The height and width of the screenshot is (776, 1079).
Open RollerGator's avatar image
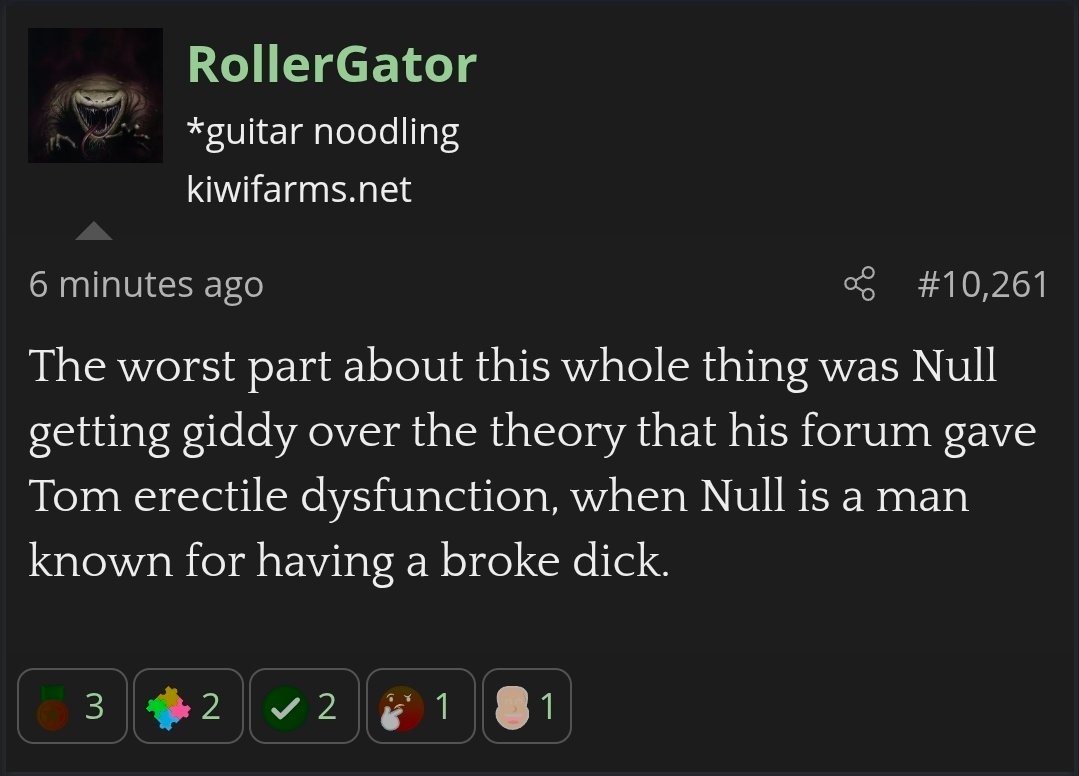click(95, 95)
